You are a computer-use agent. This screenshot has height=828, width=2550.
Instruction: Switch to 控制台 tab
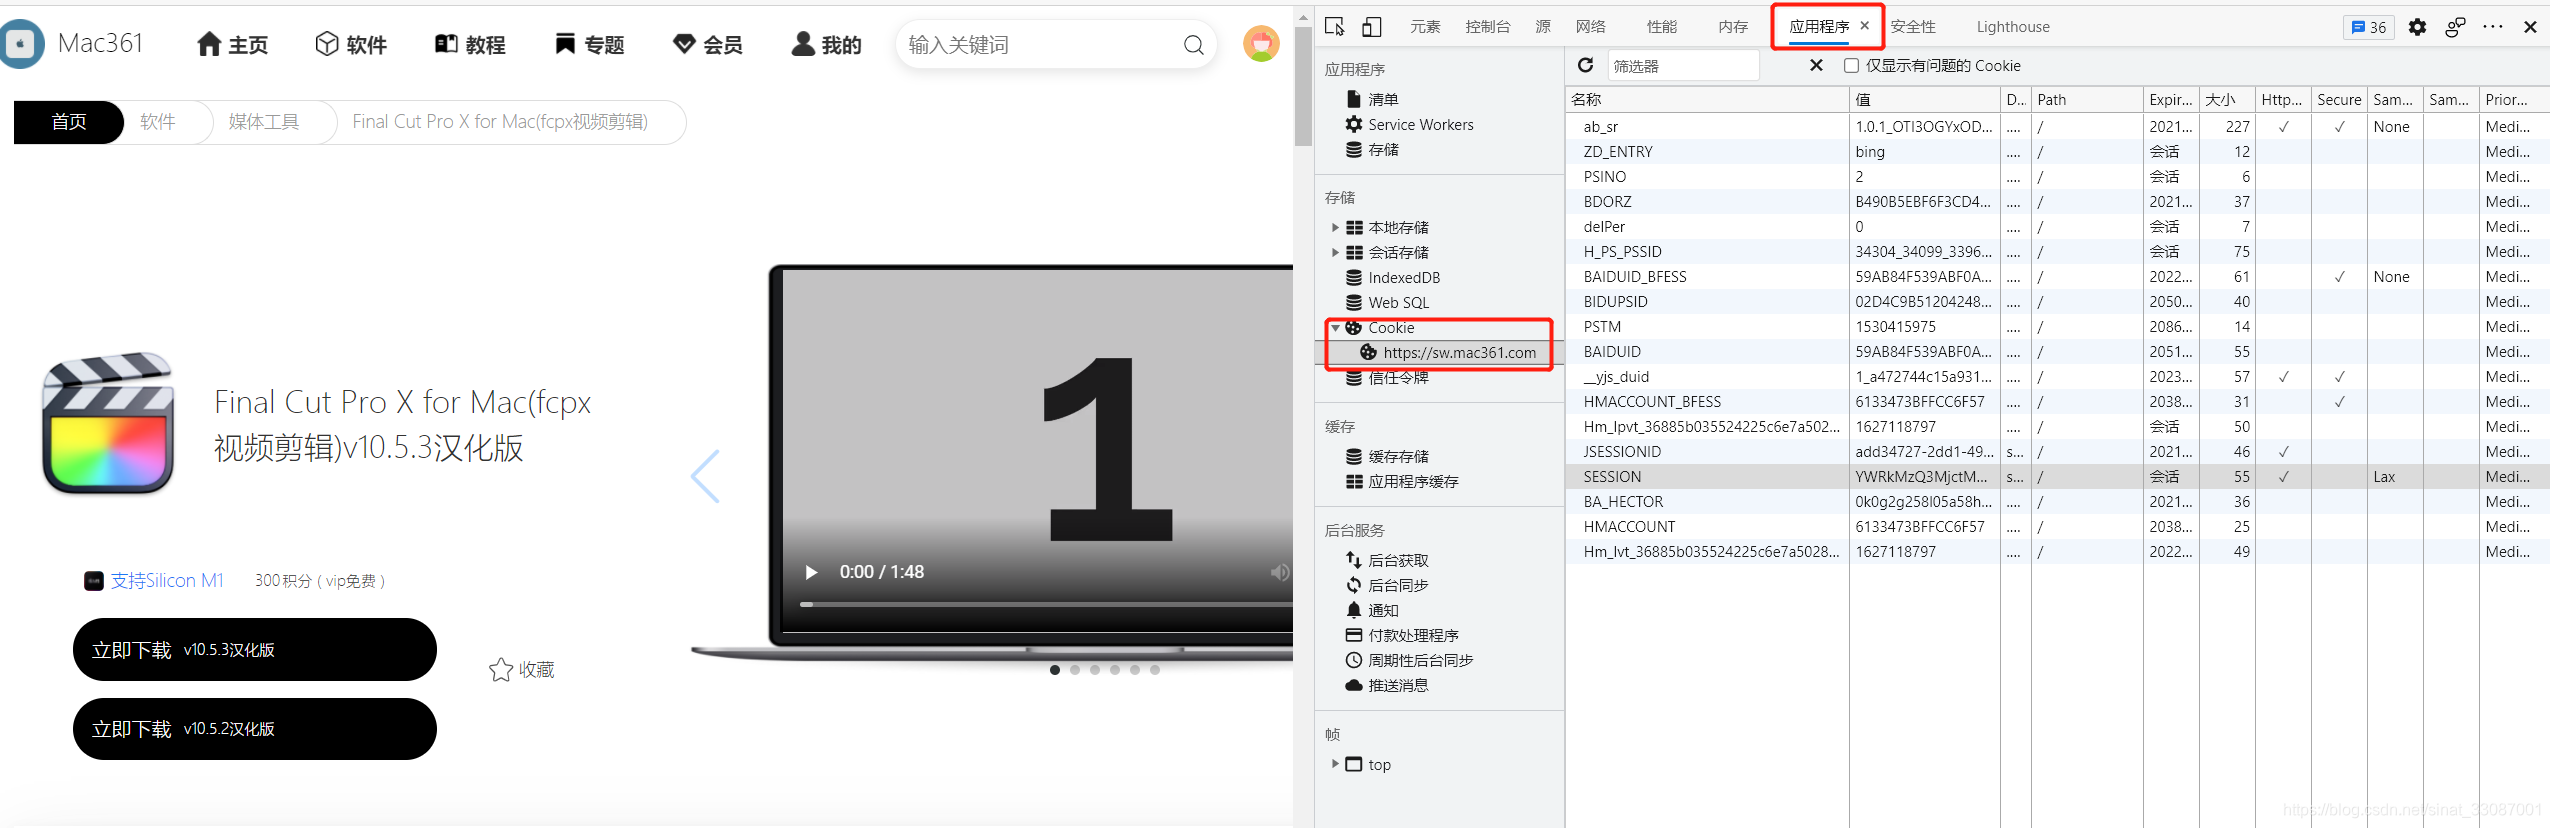point(1487,27)
